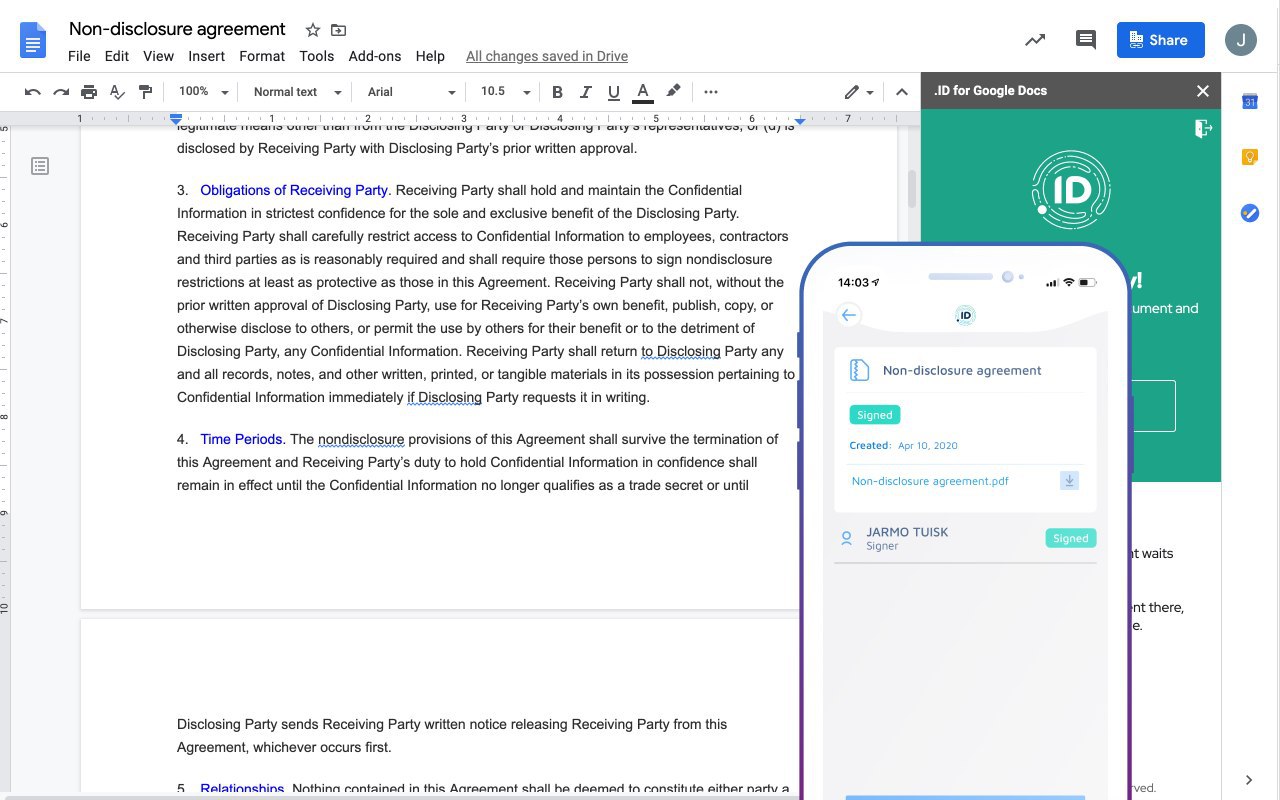Click Obligations of Receiving Party heading

click(x=294, y=190)
